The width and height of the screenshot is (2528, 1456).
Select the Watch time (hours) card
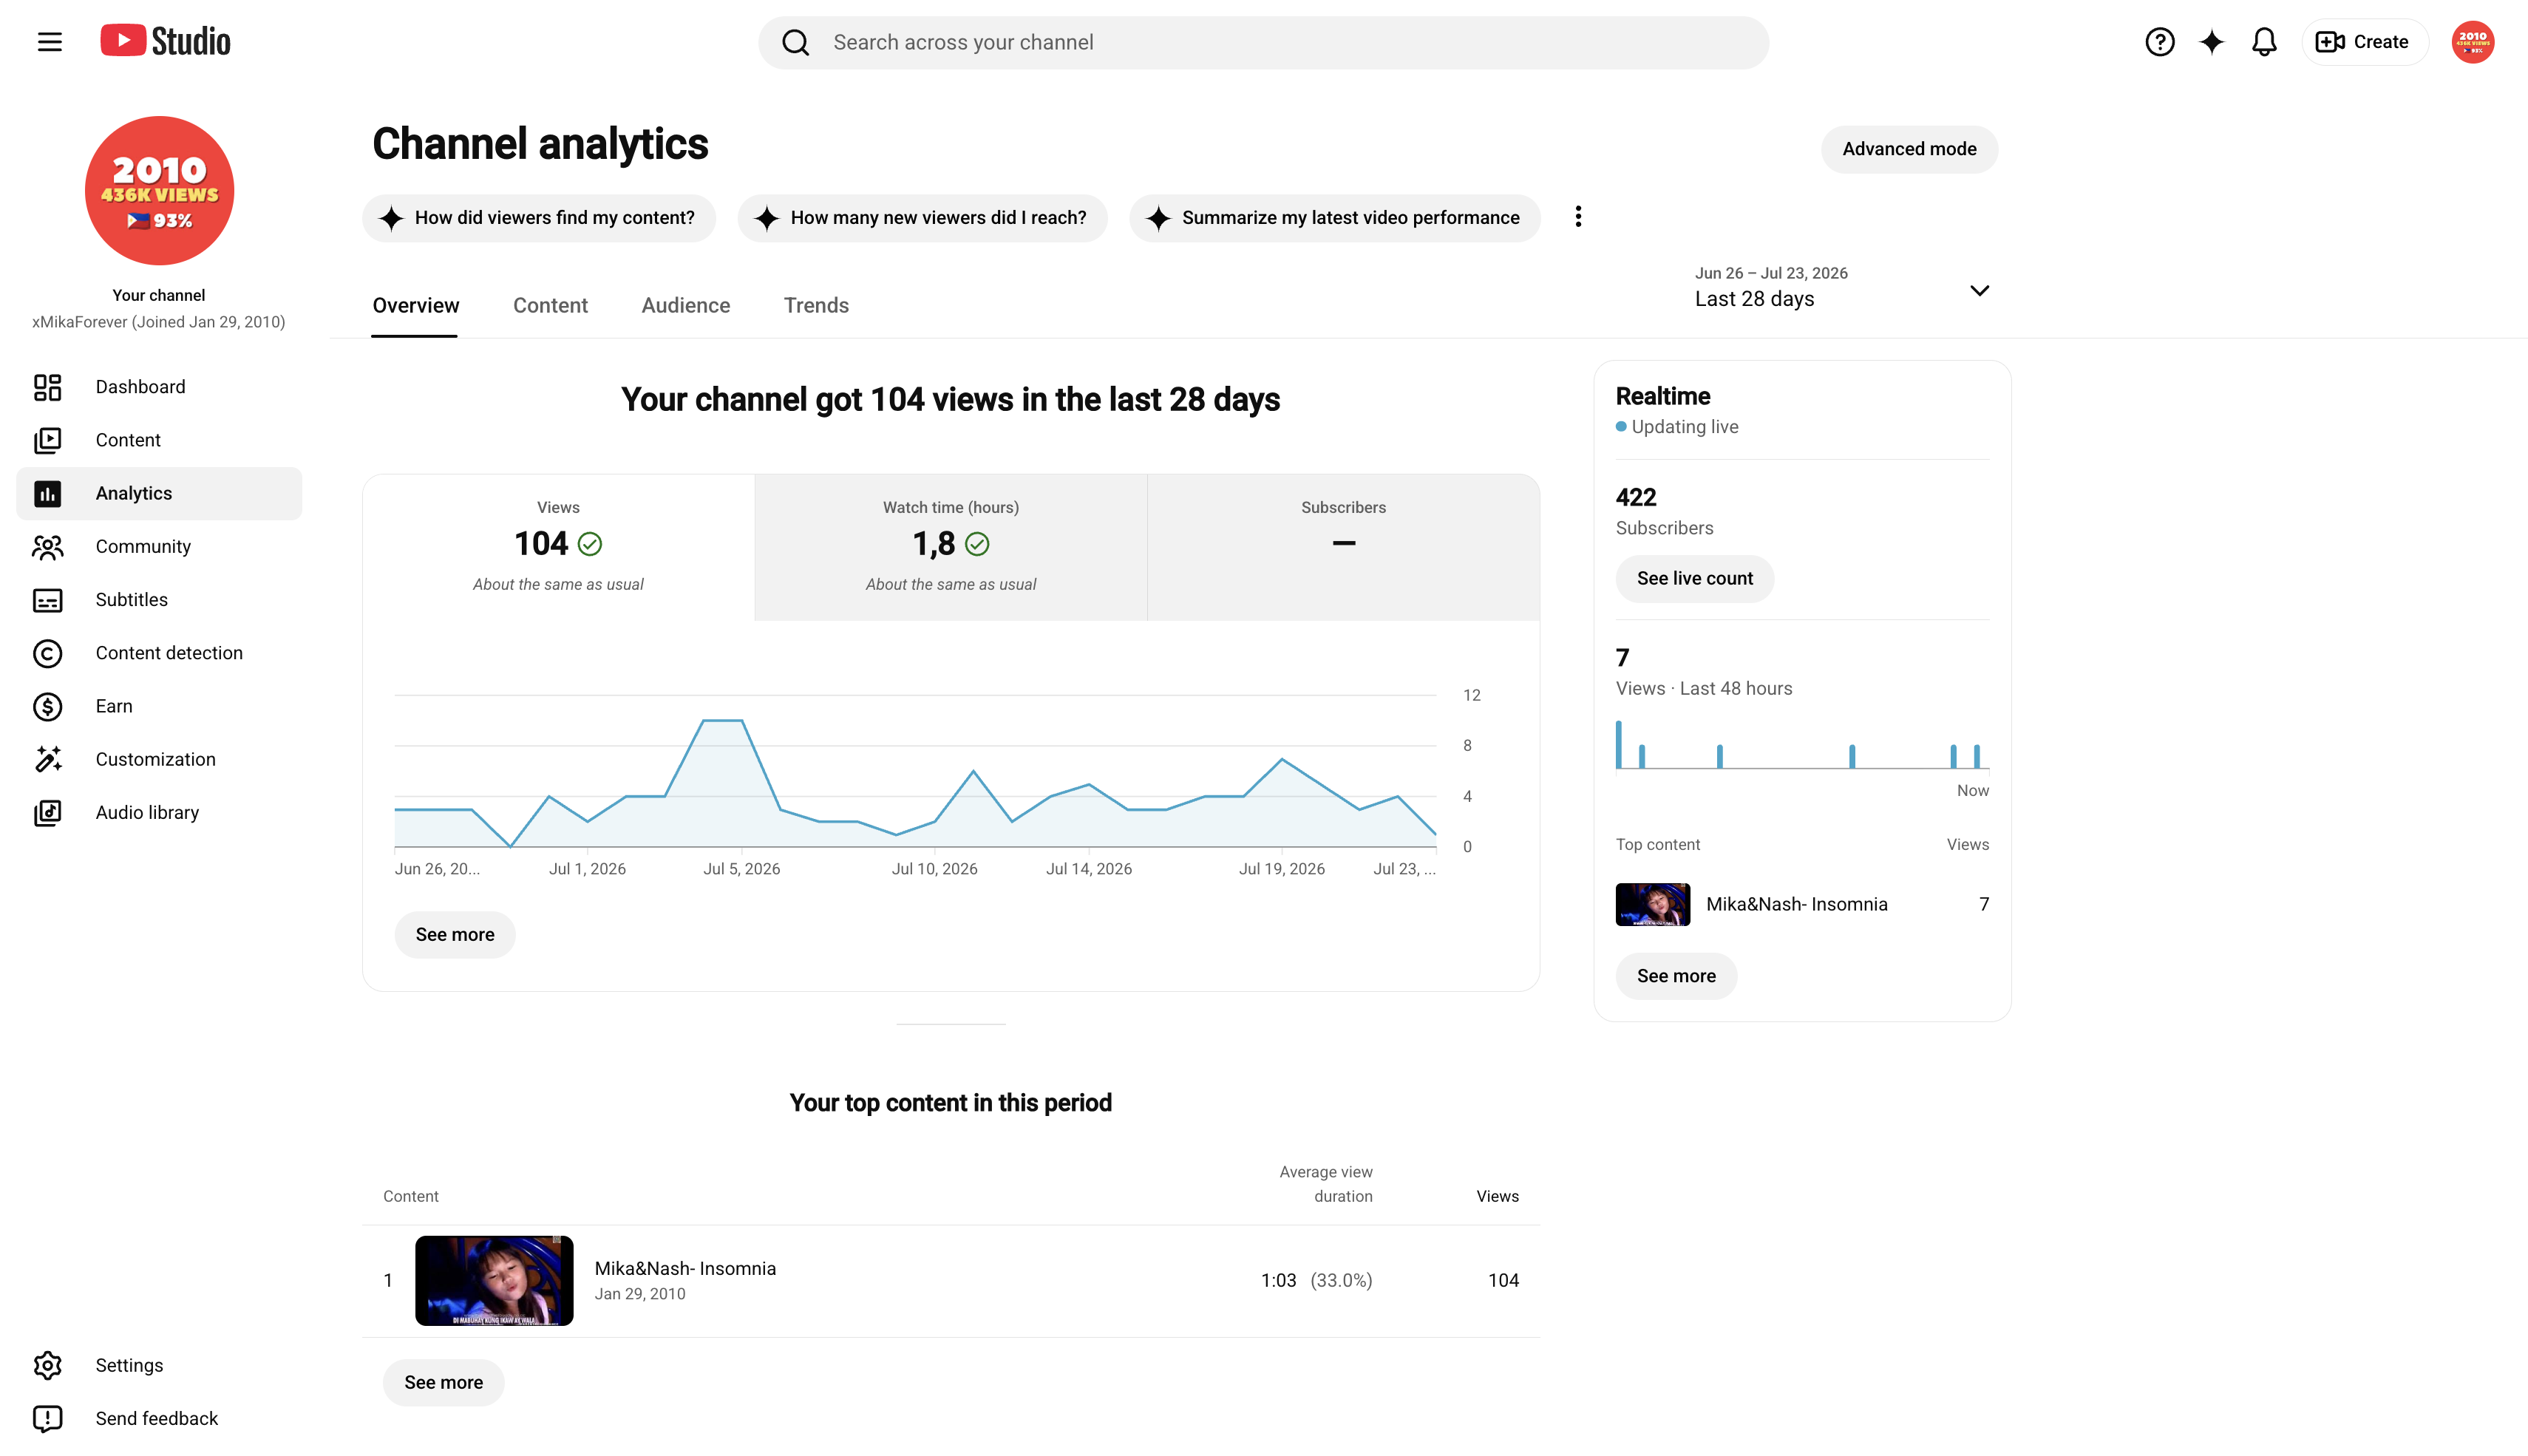pos(950,547)
